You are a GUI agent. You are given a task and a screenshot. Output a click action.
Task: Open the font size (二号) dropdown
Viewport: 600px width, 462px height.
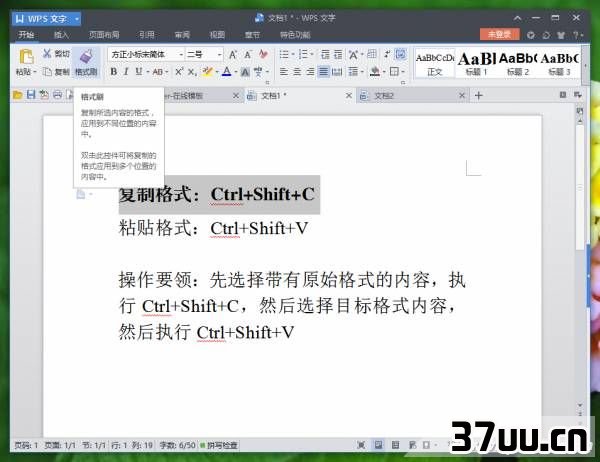(x=219, y=55)
